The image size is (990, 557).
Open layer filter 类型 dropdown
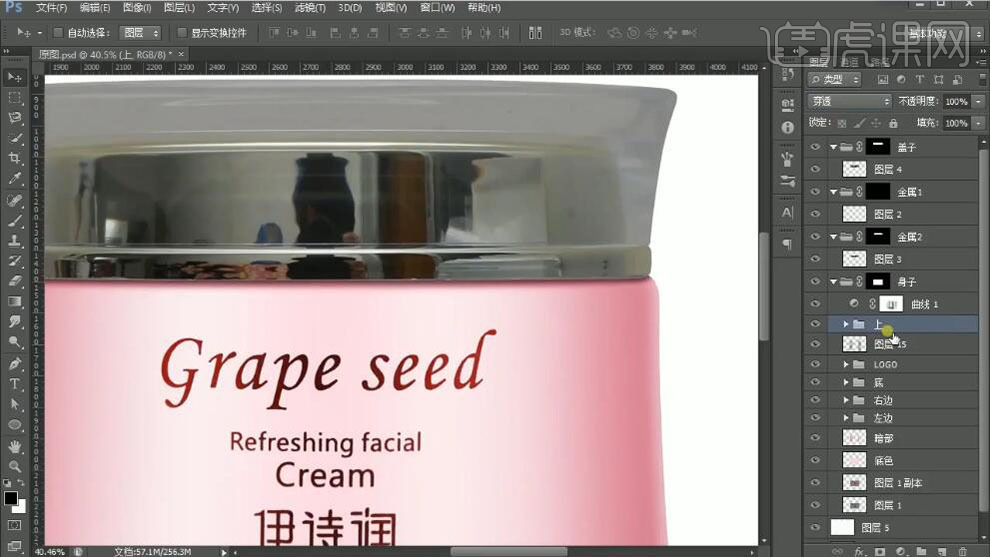835,80
